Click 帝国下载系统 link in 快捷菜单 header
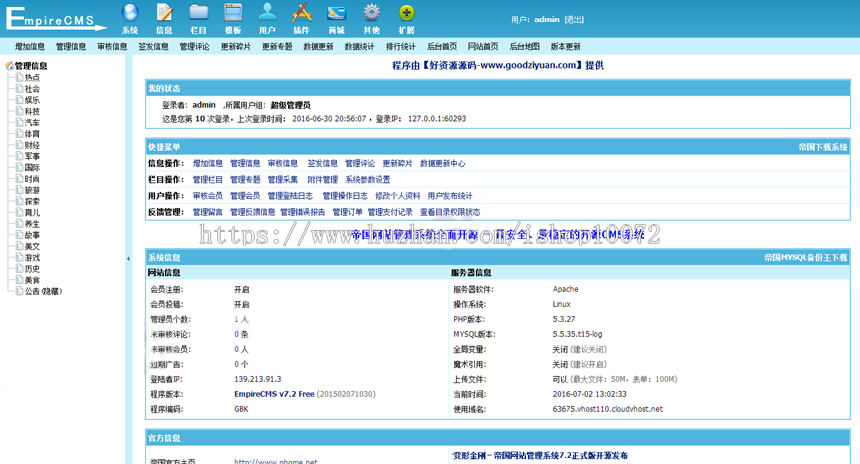 point(823,147)
